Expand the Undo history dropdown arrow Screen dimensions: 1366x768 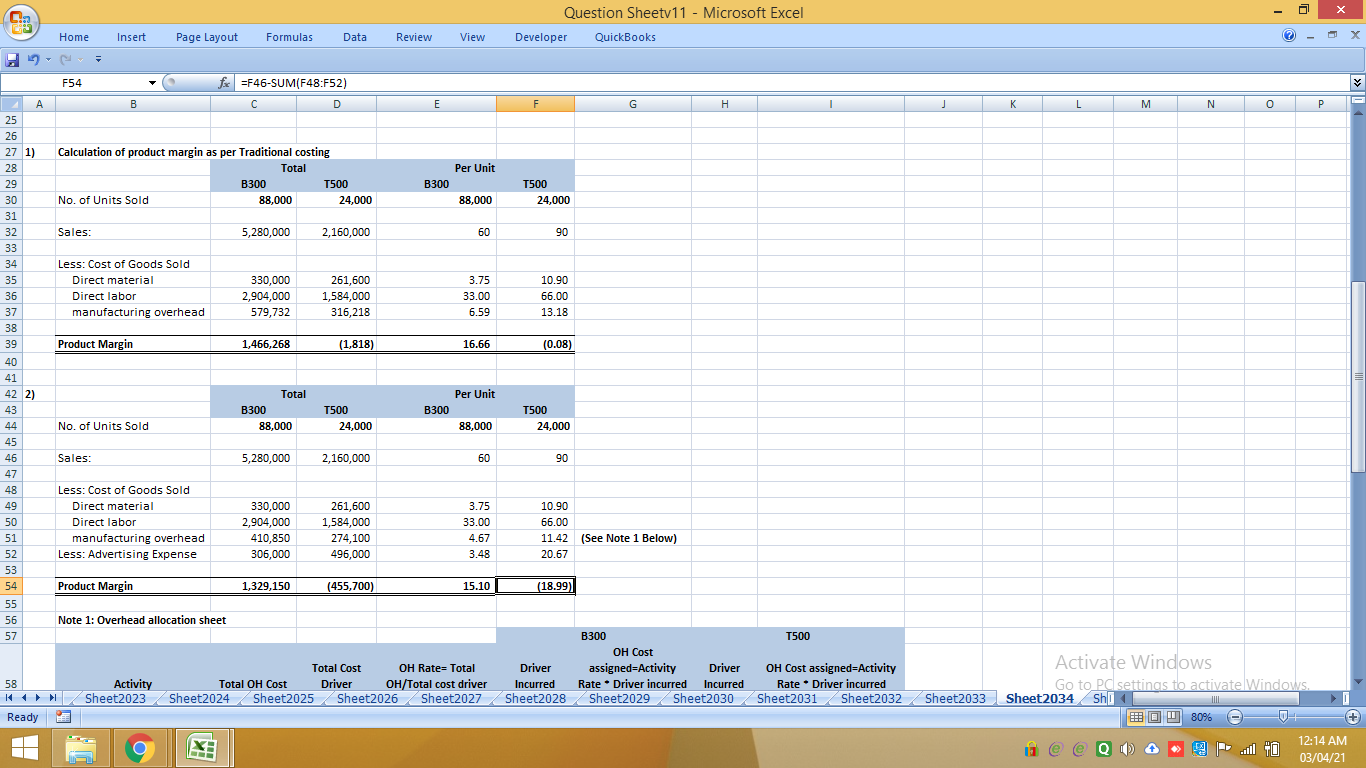pyautogui.click(x=48, y=59)
